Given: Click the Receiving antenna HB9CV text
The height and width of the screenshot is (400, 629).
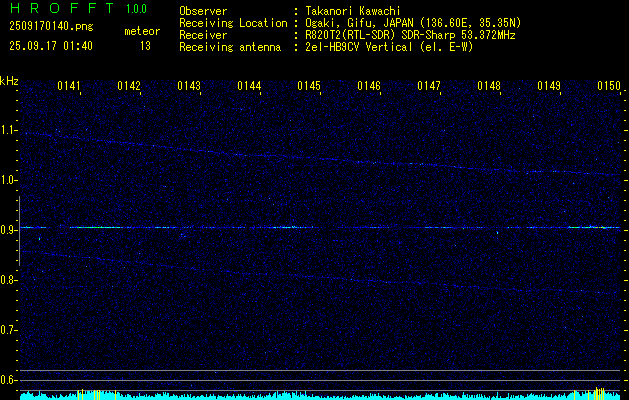Looking at the screenshot, I should [402, 46].
